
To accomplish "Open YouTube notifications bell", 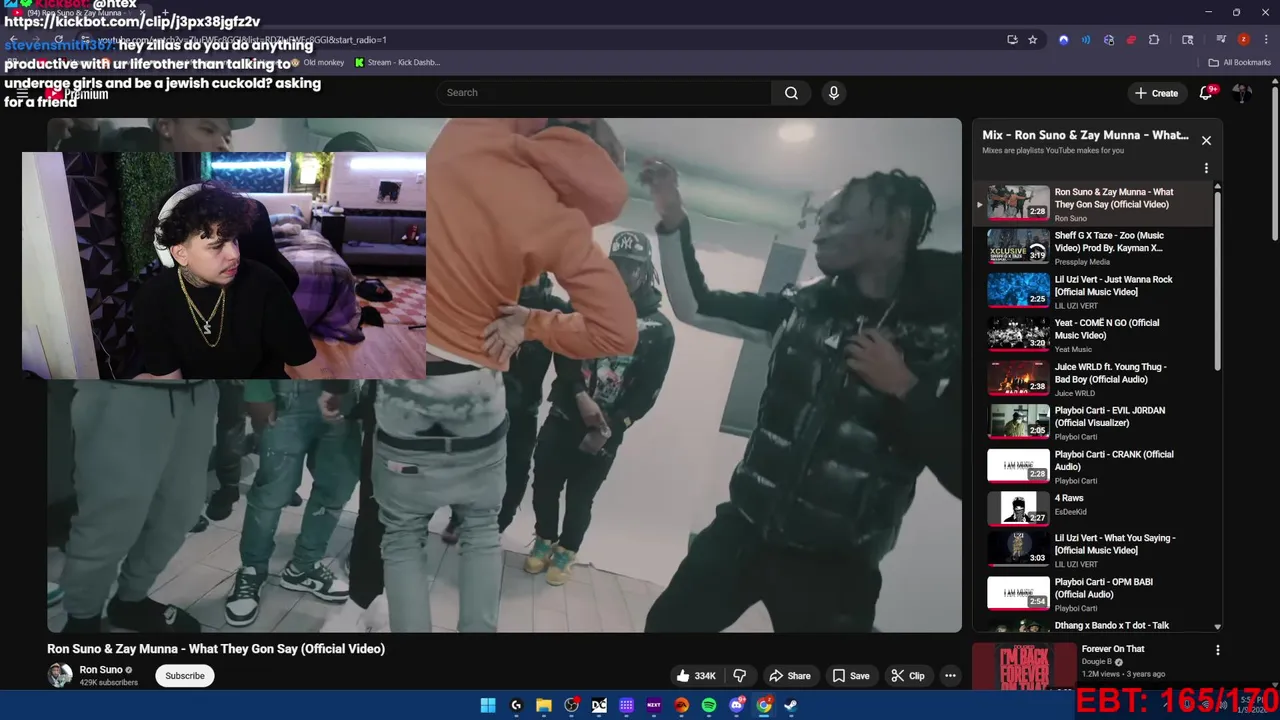I will [1206, 93].
